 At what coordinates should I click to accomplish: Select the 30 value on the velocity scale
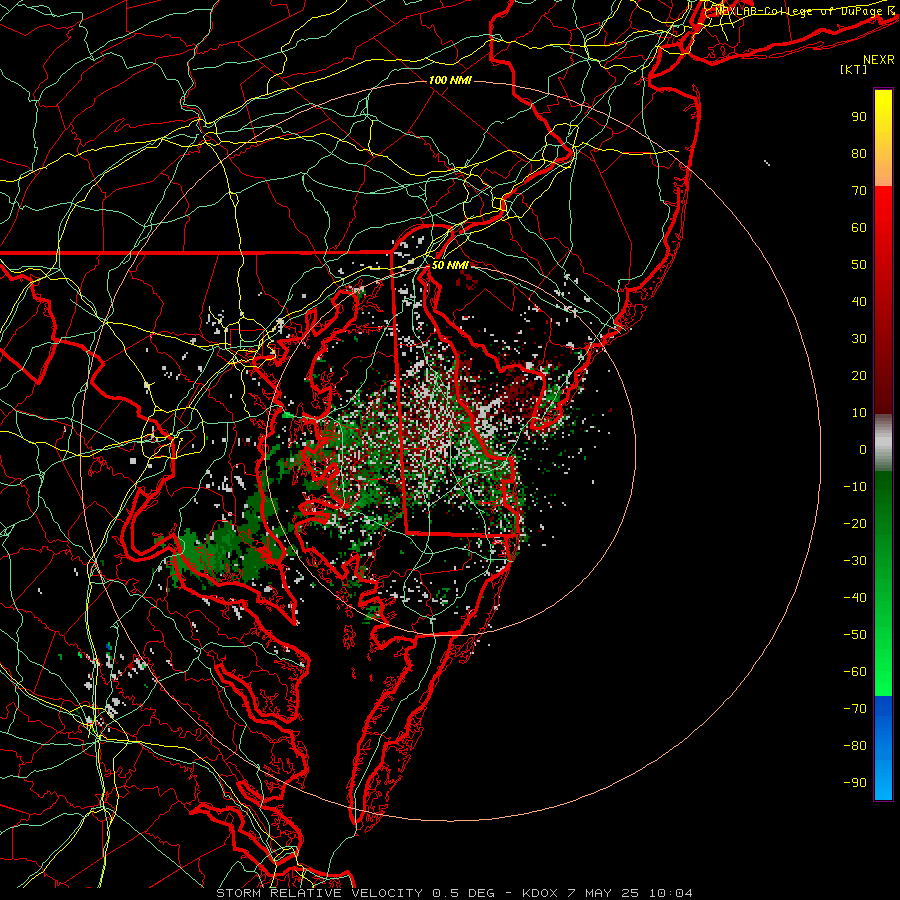coord(859,339)
